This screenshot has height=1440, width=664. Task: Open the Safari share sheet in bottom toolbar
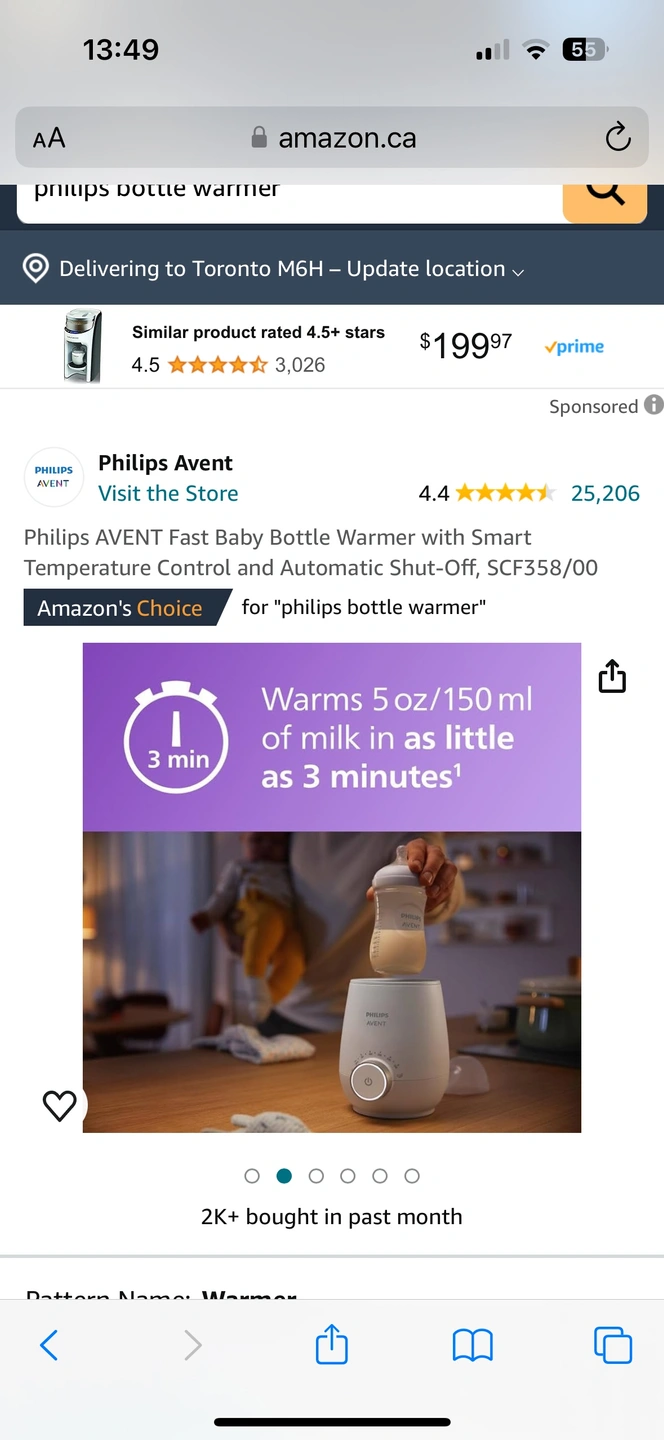point(332,1344)
